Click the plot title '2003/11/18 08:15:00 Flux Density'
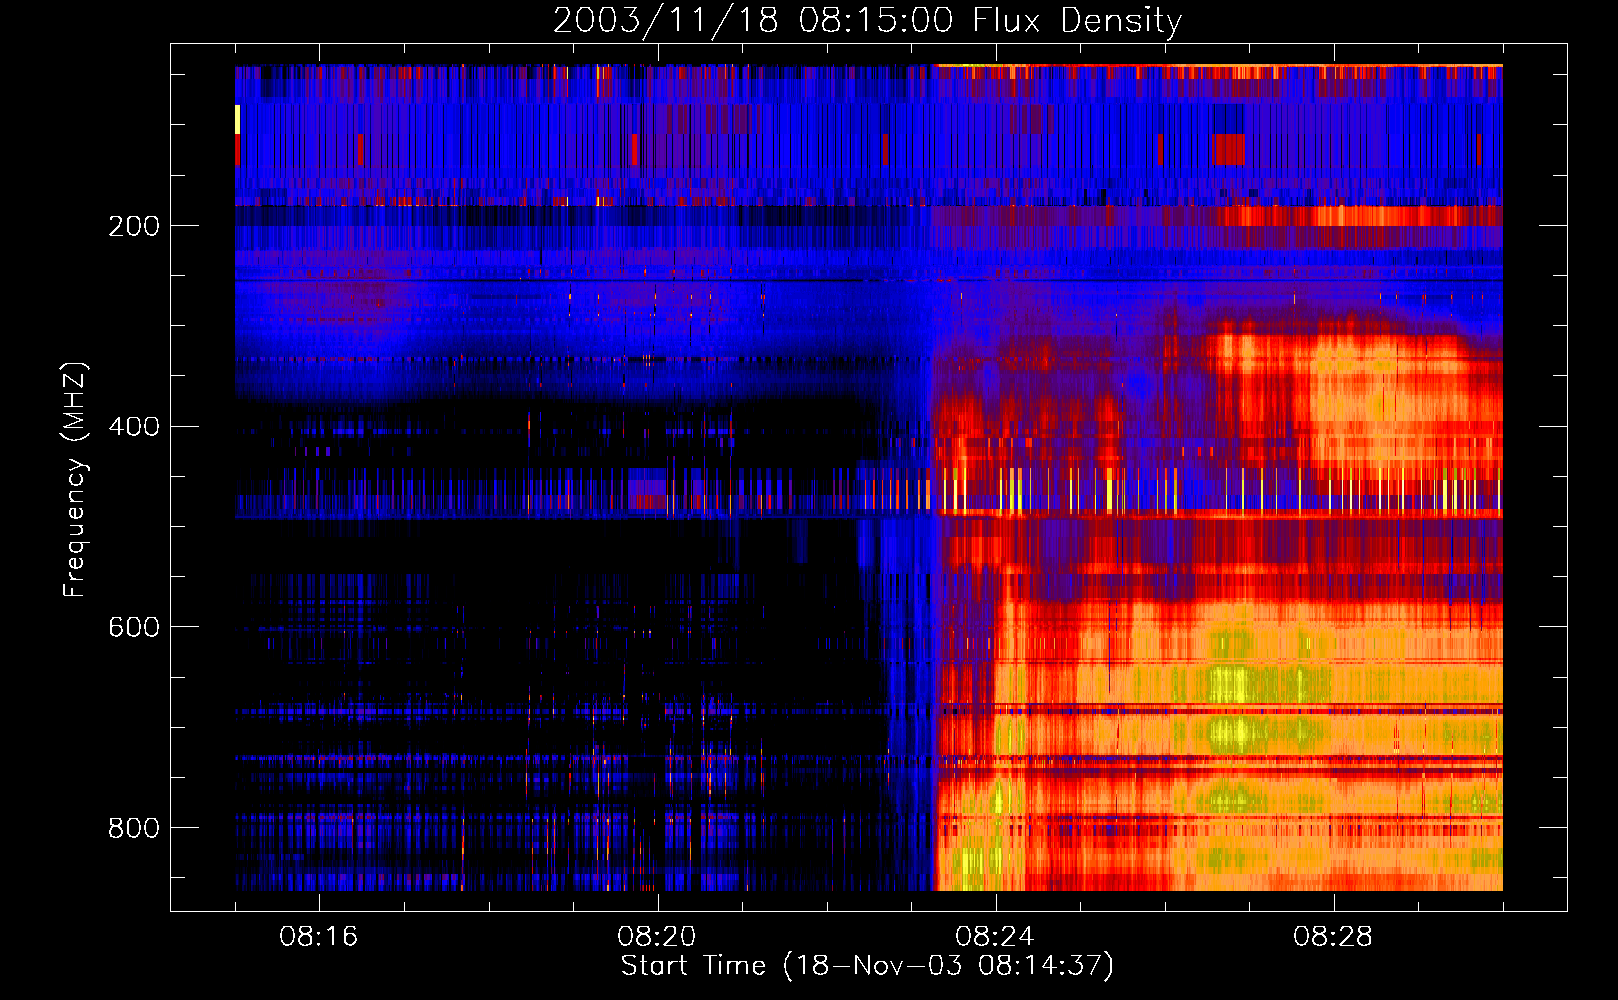Viewport: 1618px width, 1000px height. pos(867,20)
